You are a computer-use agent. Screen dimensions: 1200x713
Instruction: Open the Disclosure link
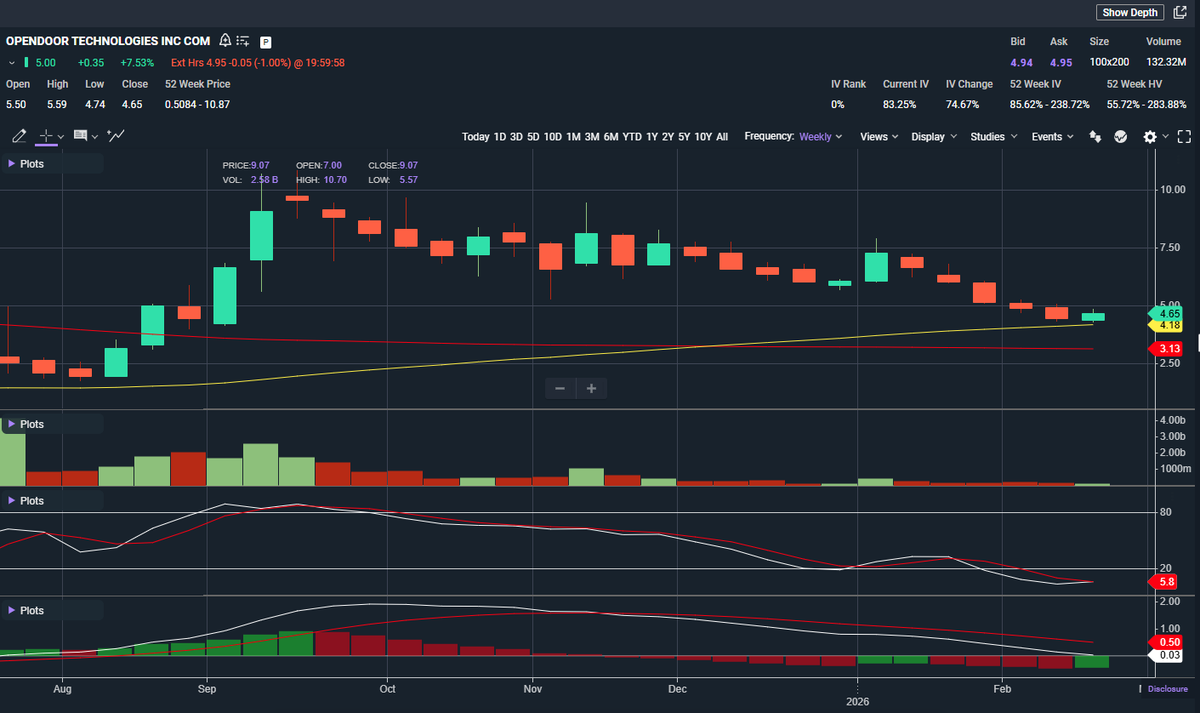1167,688
